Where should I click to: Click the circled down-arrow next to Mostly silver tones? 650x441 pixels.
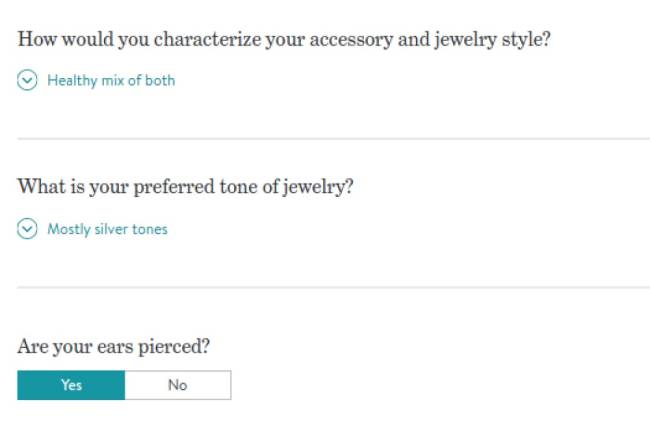27,230
